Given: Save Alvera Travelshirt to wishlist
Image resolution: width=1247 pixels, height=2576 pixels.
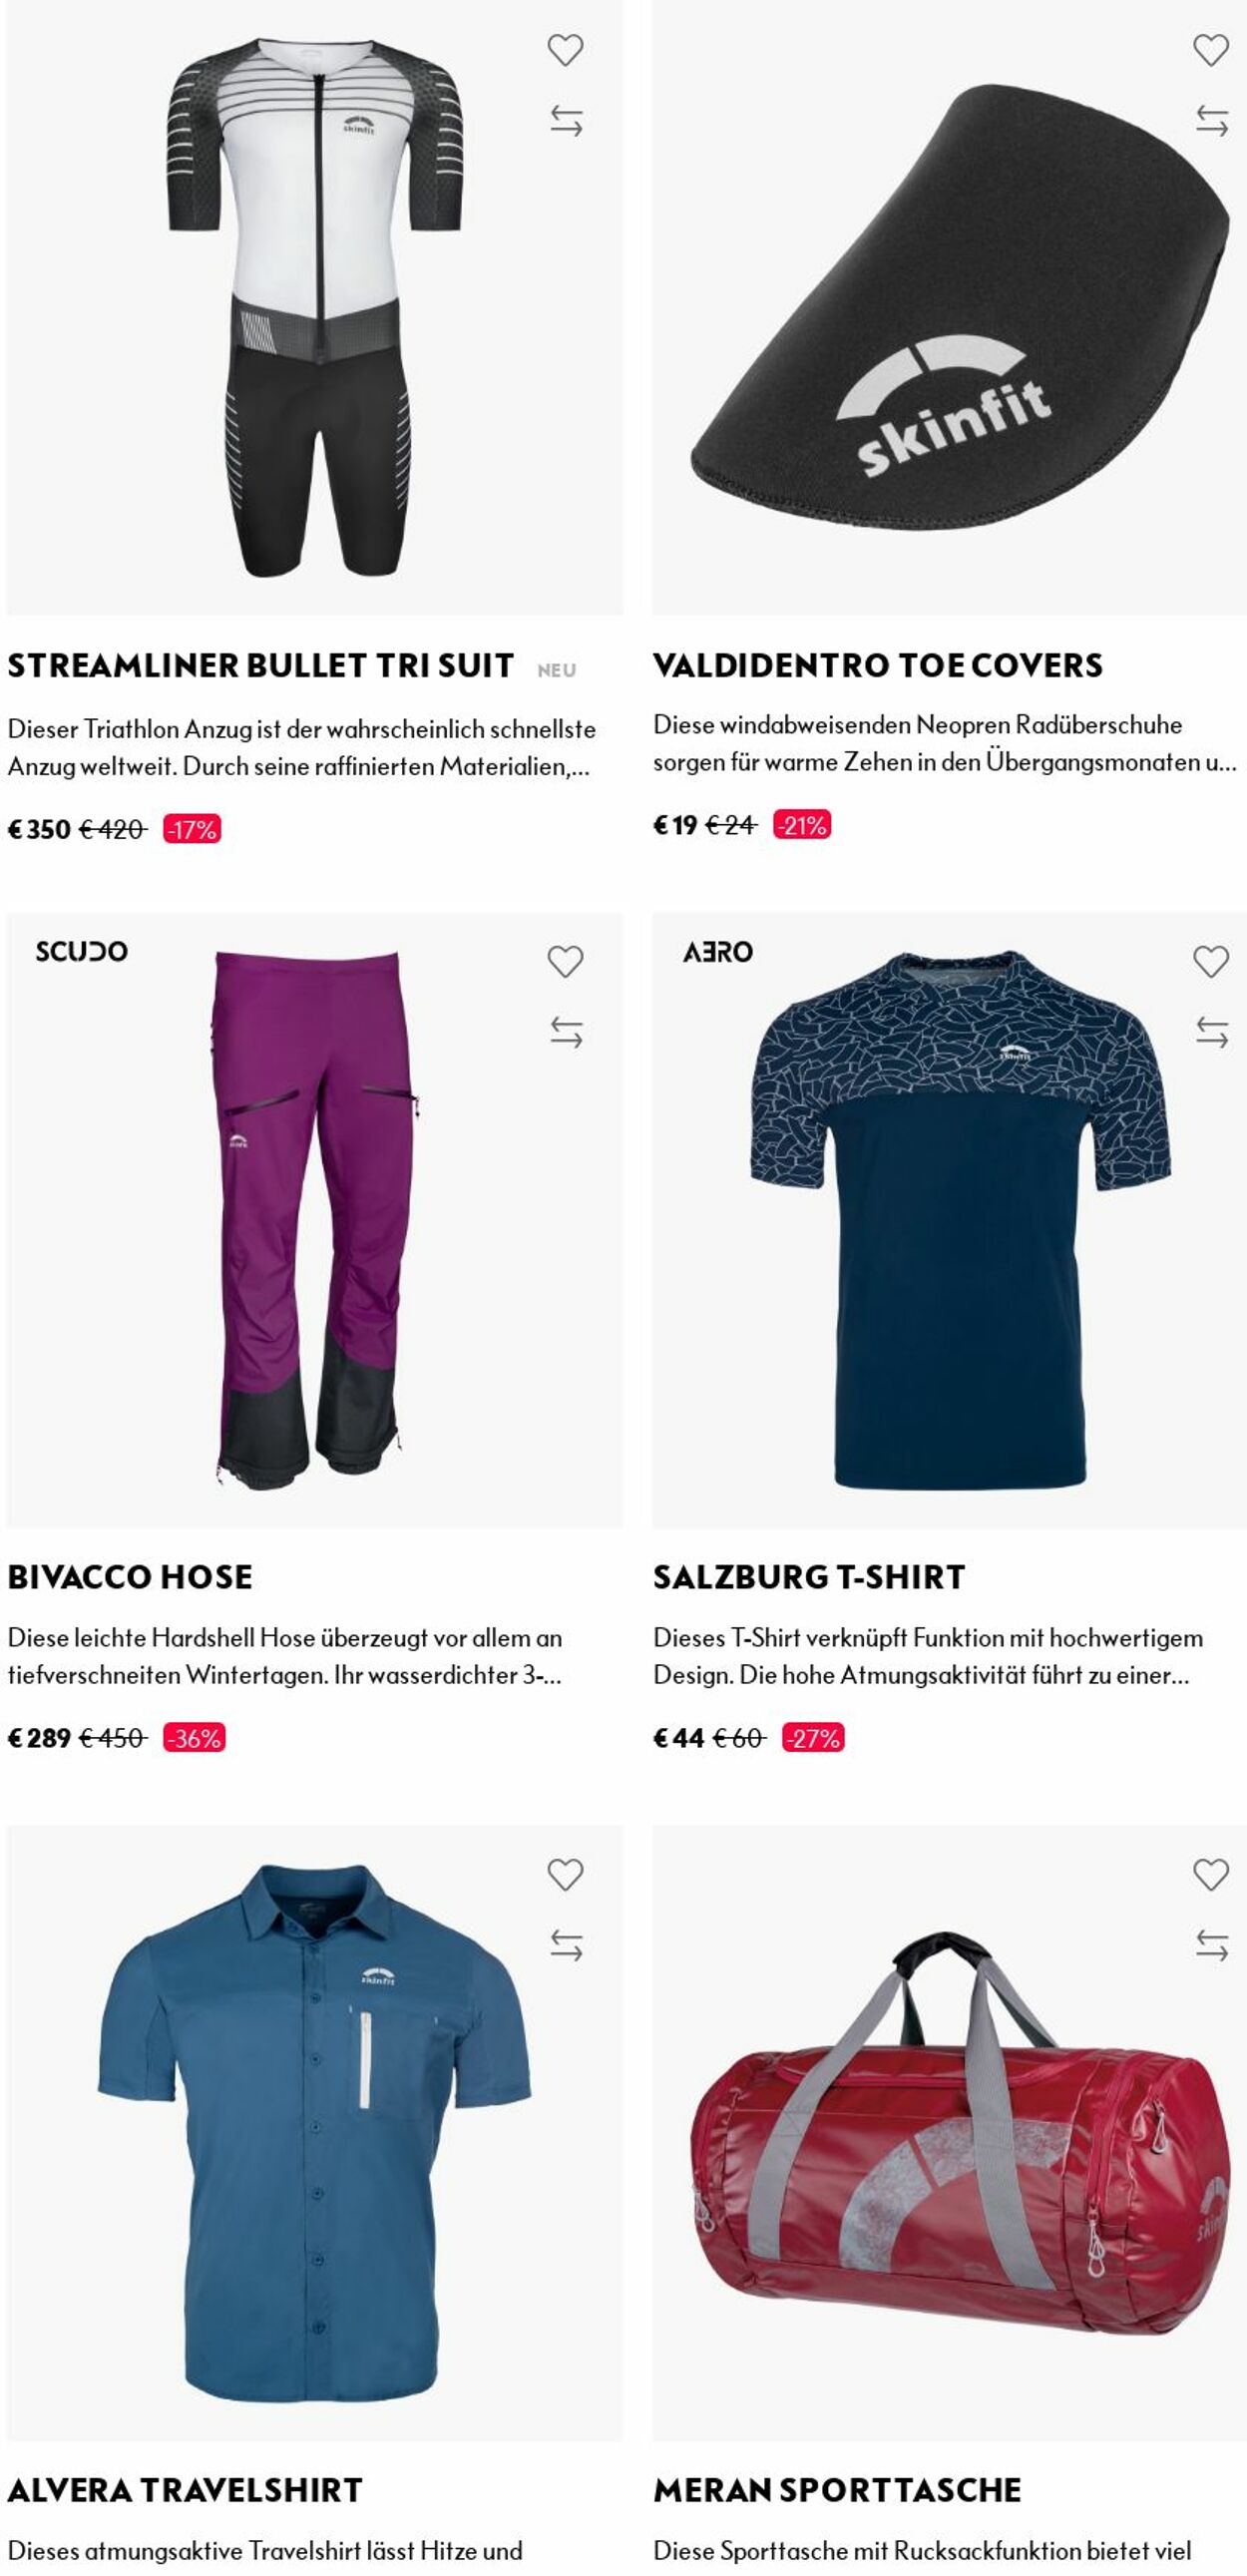Looking at the screenshot, I should click(565, 1875).
